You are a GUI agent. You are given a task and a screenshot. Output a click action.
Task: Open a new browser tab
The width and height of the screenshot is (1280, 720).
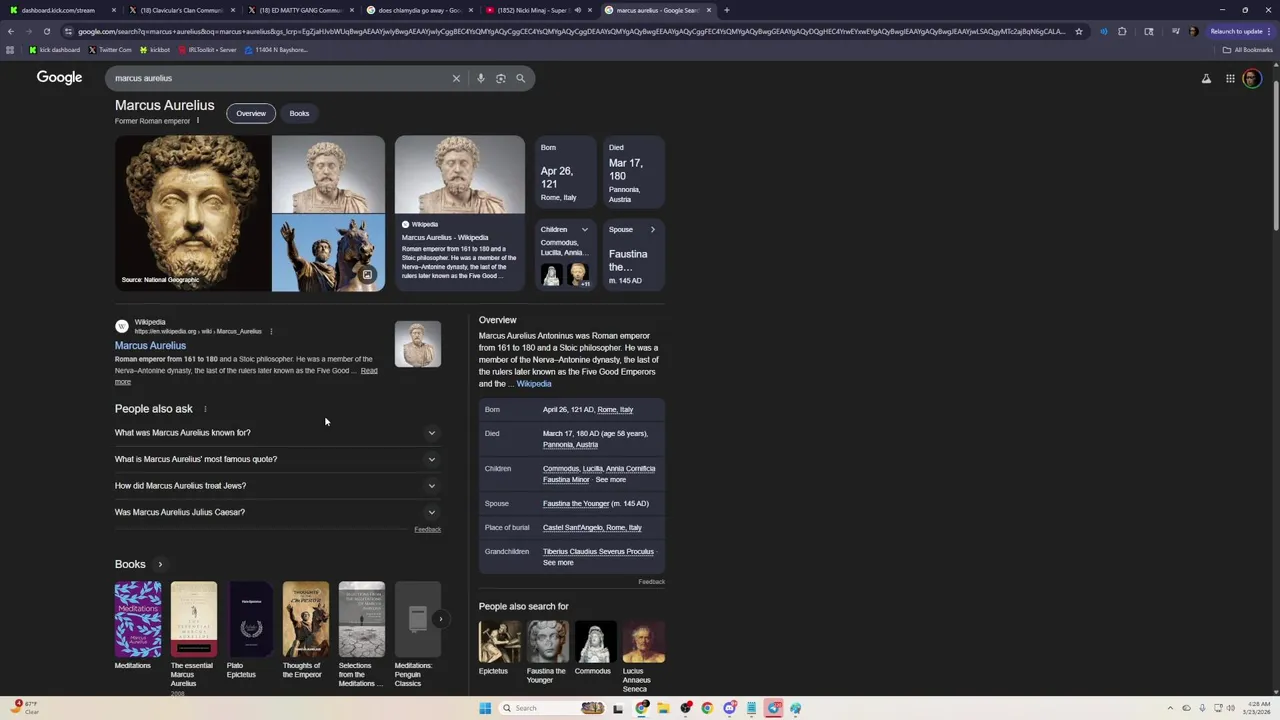[x=727, y=10]
